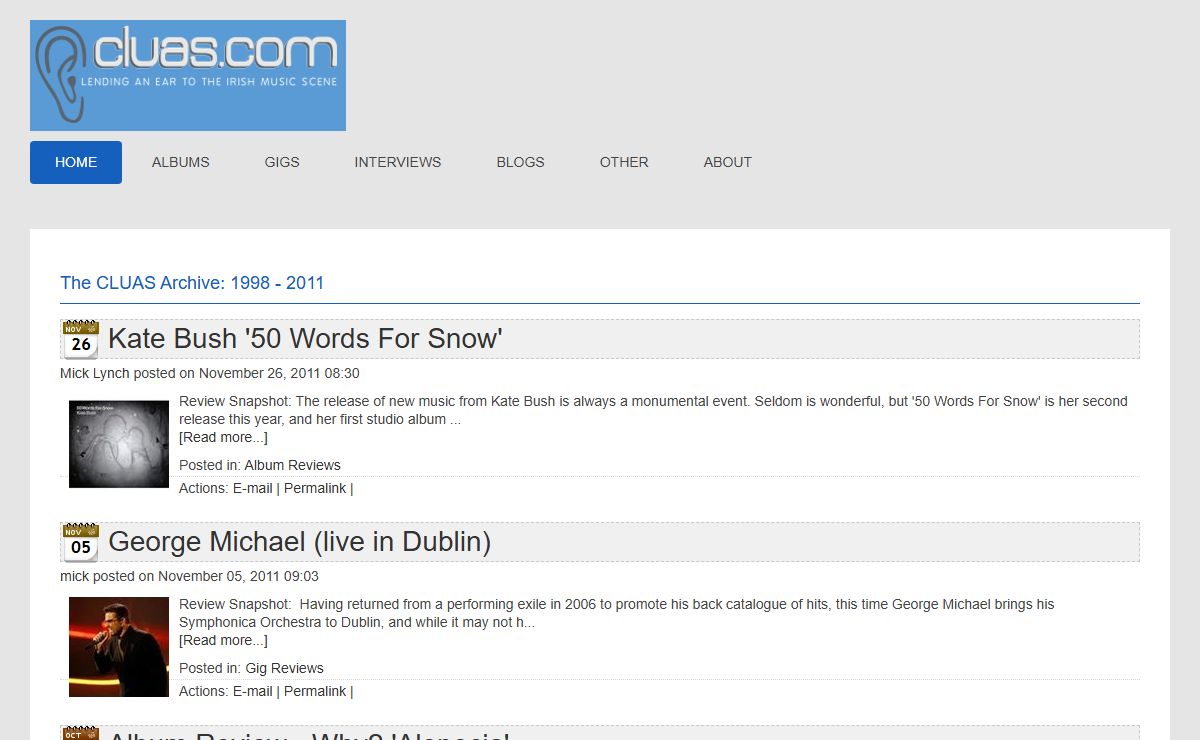The image size is (1200, 740).
Task: E-mail the George Michael post
Action: click(x=253, y=691)
